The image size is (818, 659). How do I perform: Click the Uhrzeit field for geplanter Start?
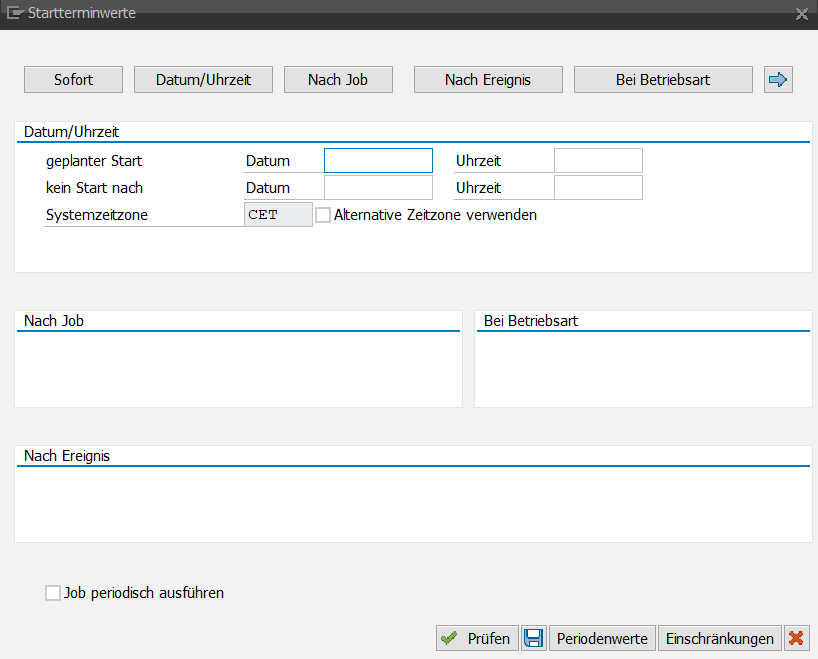point(597,160)
